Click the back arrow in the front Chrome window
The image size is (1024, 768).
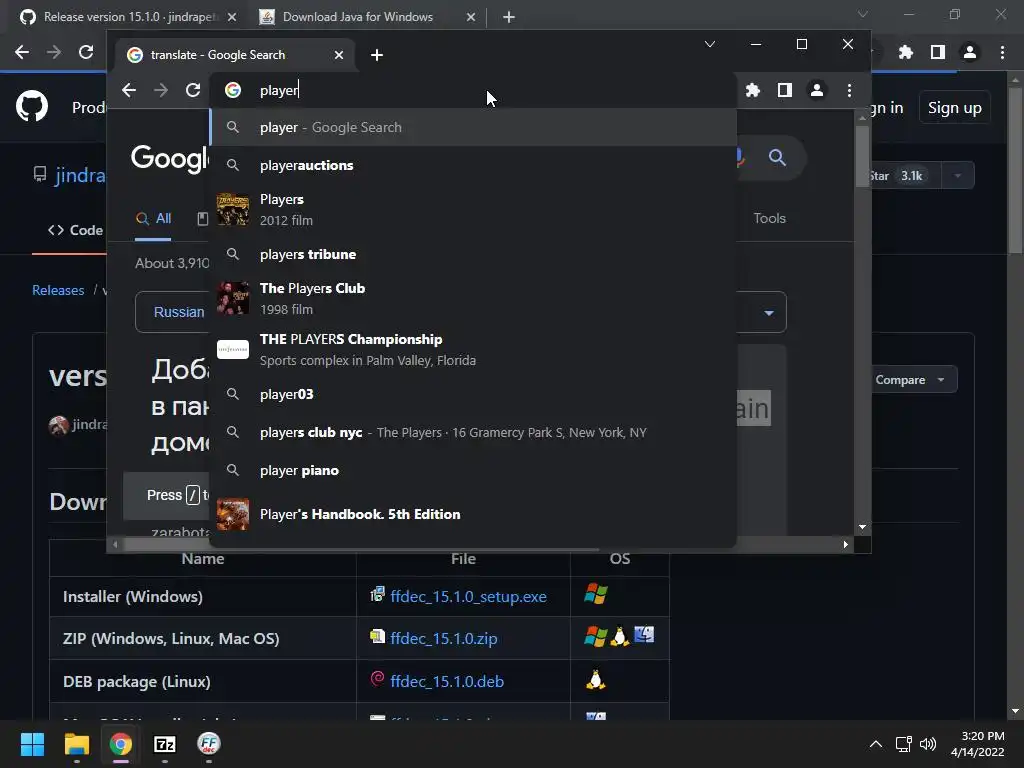tap(129, 90)
